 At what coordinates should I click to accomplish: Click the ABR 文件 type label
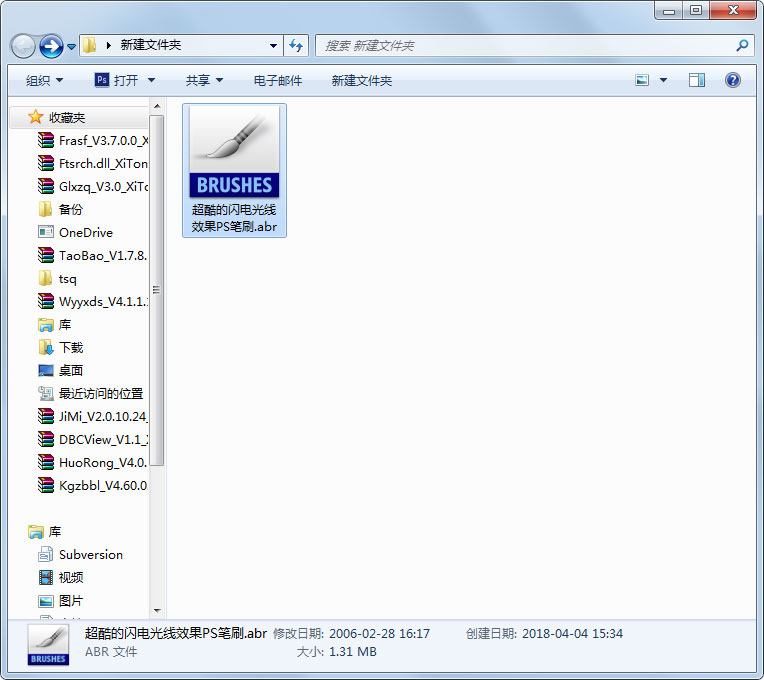pyautogui.click(x=111, y=652)
